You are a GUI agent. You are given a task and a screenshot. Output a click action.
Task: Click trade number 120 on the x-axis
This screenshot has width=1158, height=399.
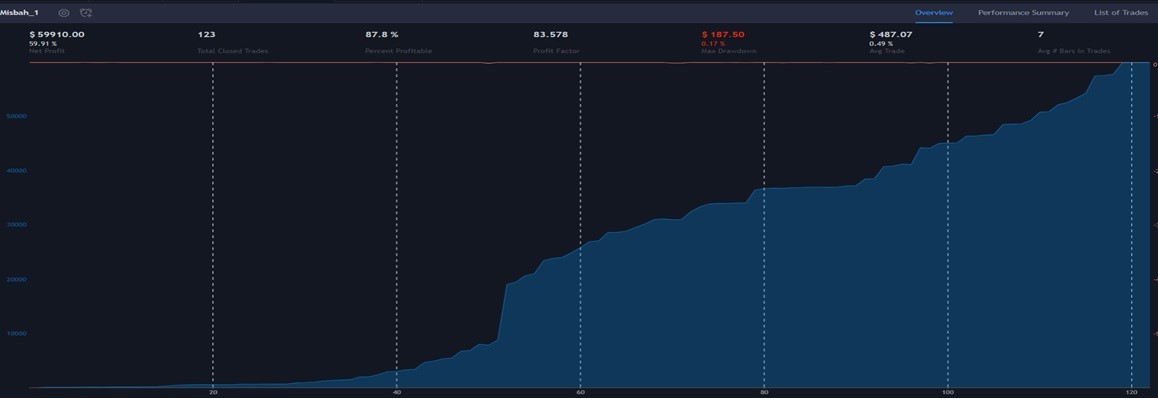pos(1131,394)
